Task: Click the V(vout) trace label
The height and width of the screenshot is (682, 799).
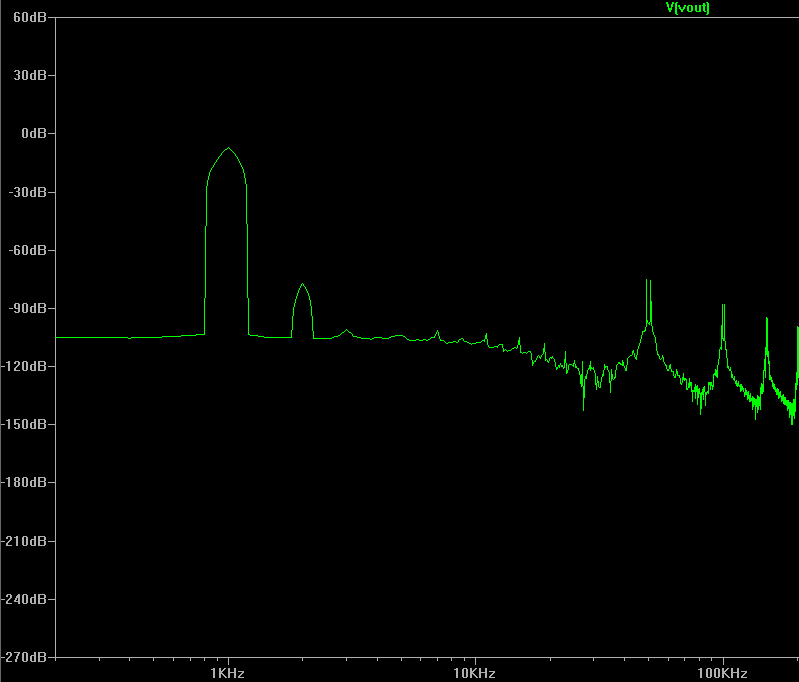Action: [688, 8]
